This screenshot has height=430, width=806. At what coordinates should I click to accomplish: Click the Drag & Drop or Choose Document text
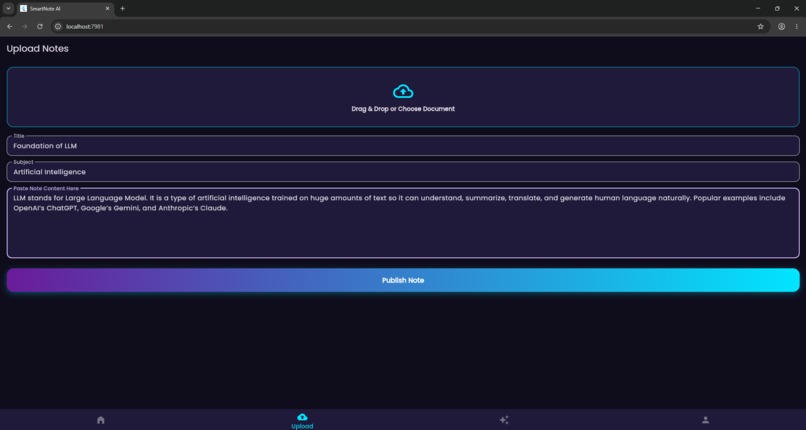pos(403,109)
